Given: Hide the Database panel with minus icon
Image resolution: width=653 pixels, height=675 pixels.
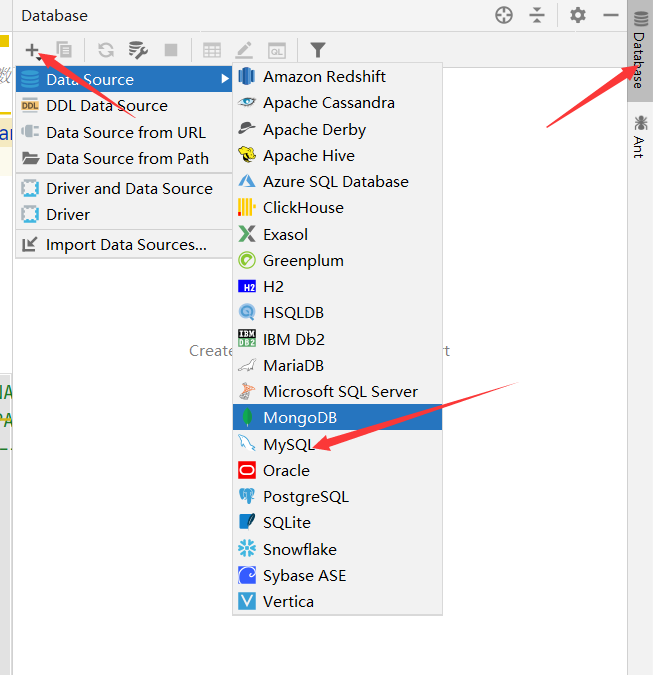Looking at the screenshot, I should (x=611, y=15).
